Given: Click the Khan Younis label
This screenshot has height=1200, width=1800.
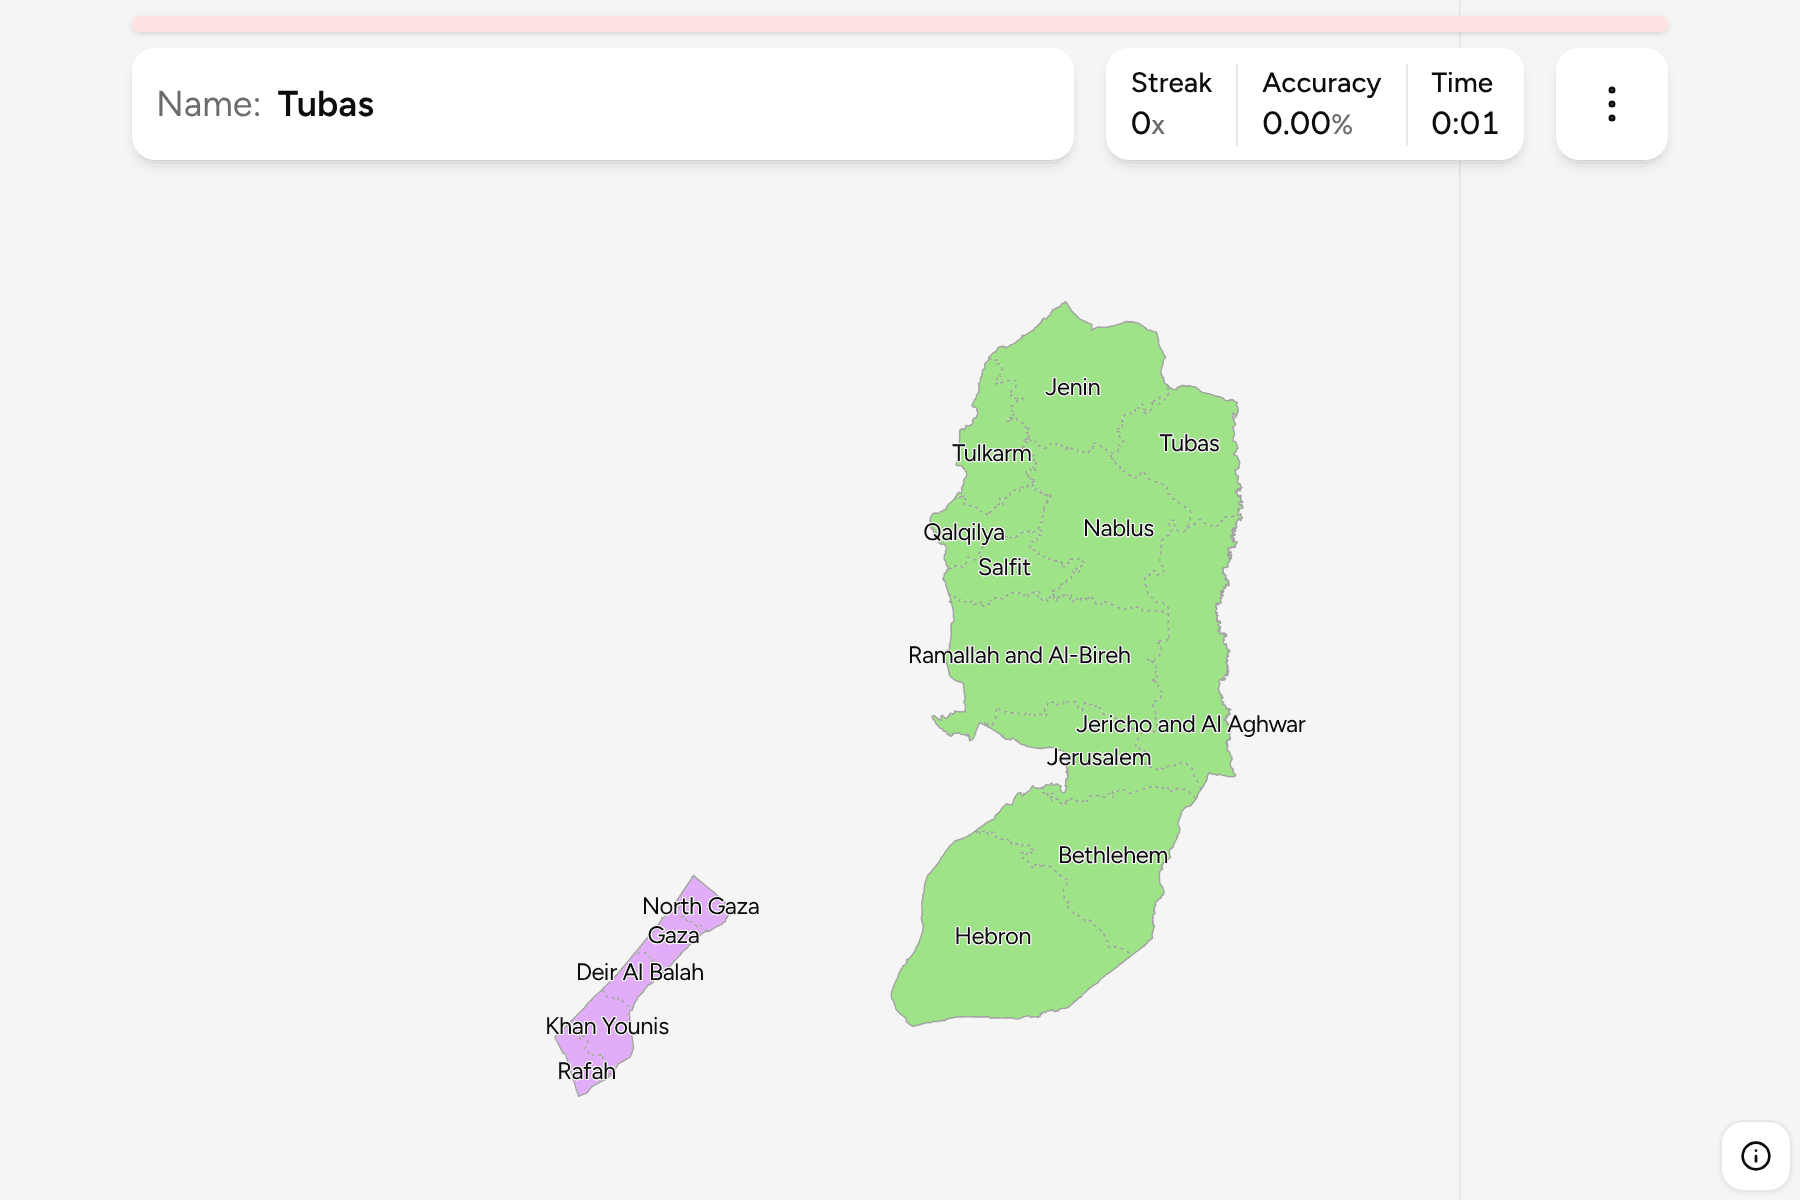Looking at the screenshot, I should (x=606, y=1026).
